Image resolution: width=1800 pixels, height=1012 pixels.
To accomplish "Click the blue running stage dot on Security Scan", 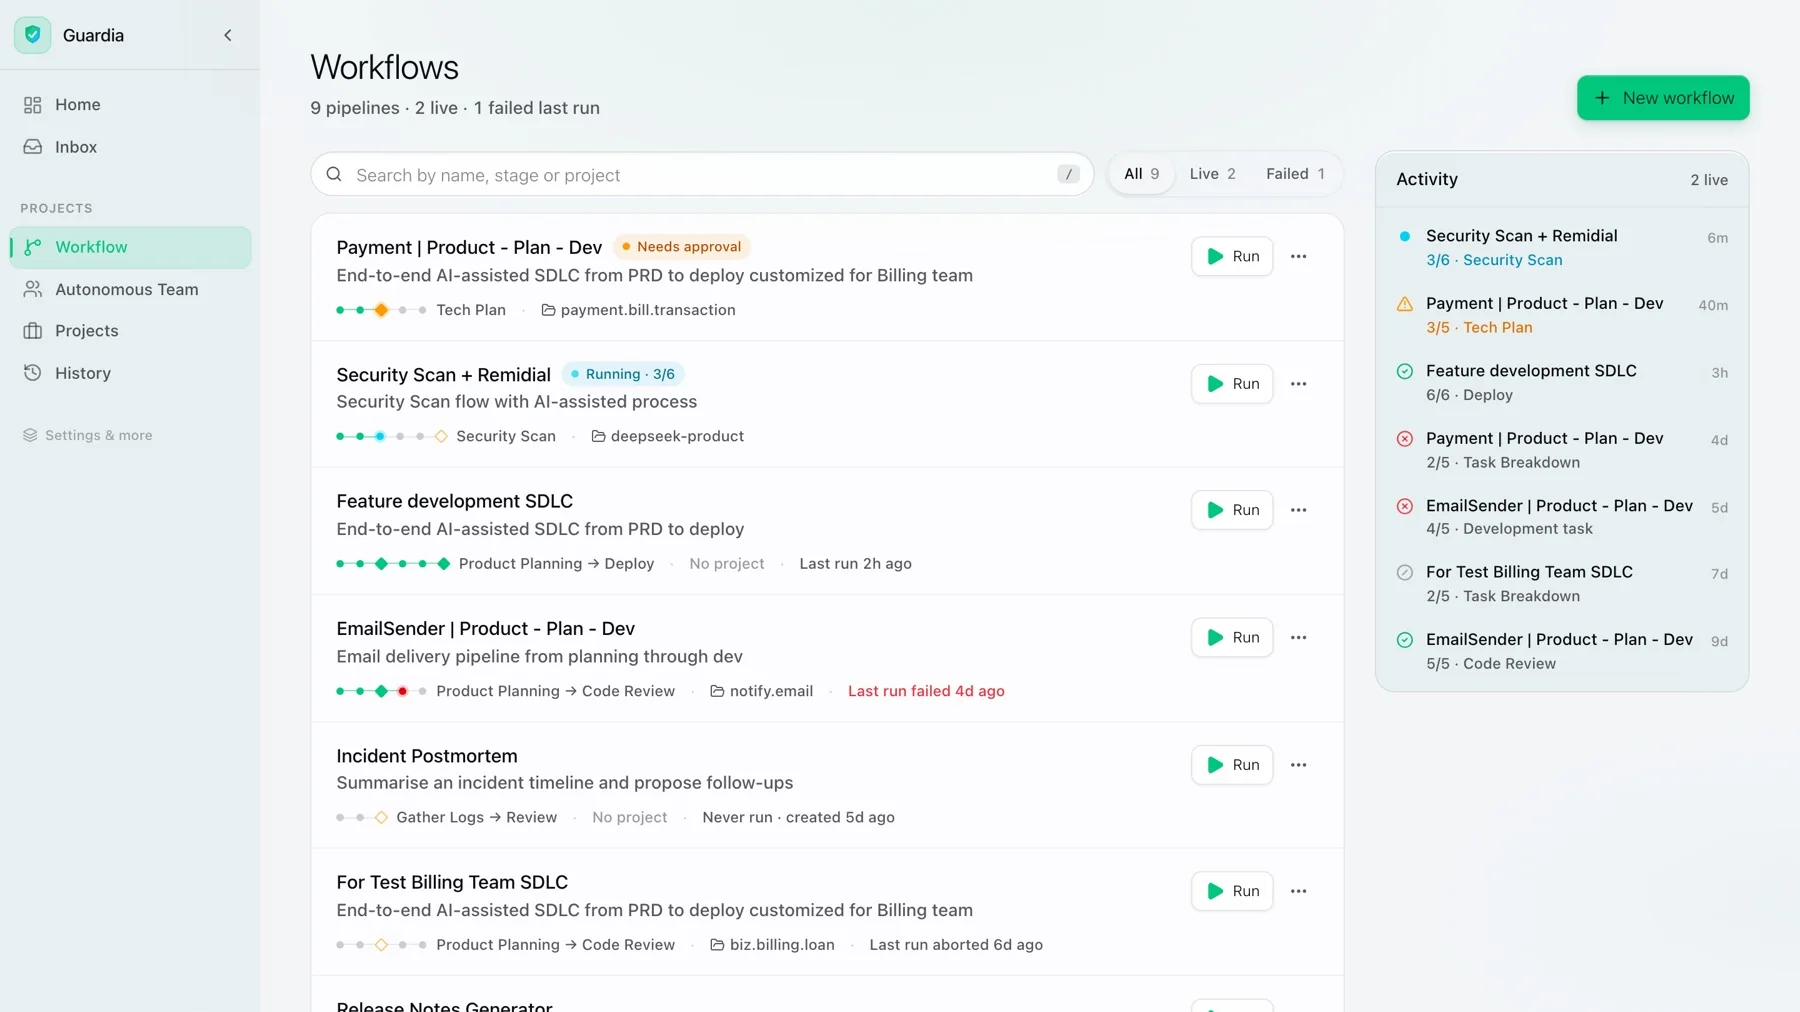I will [x=380, y=436].
